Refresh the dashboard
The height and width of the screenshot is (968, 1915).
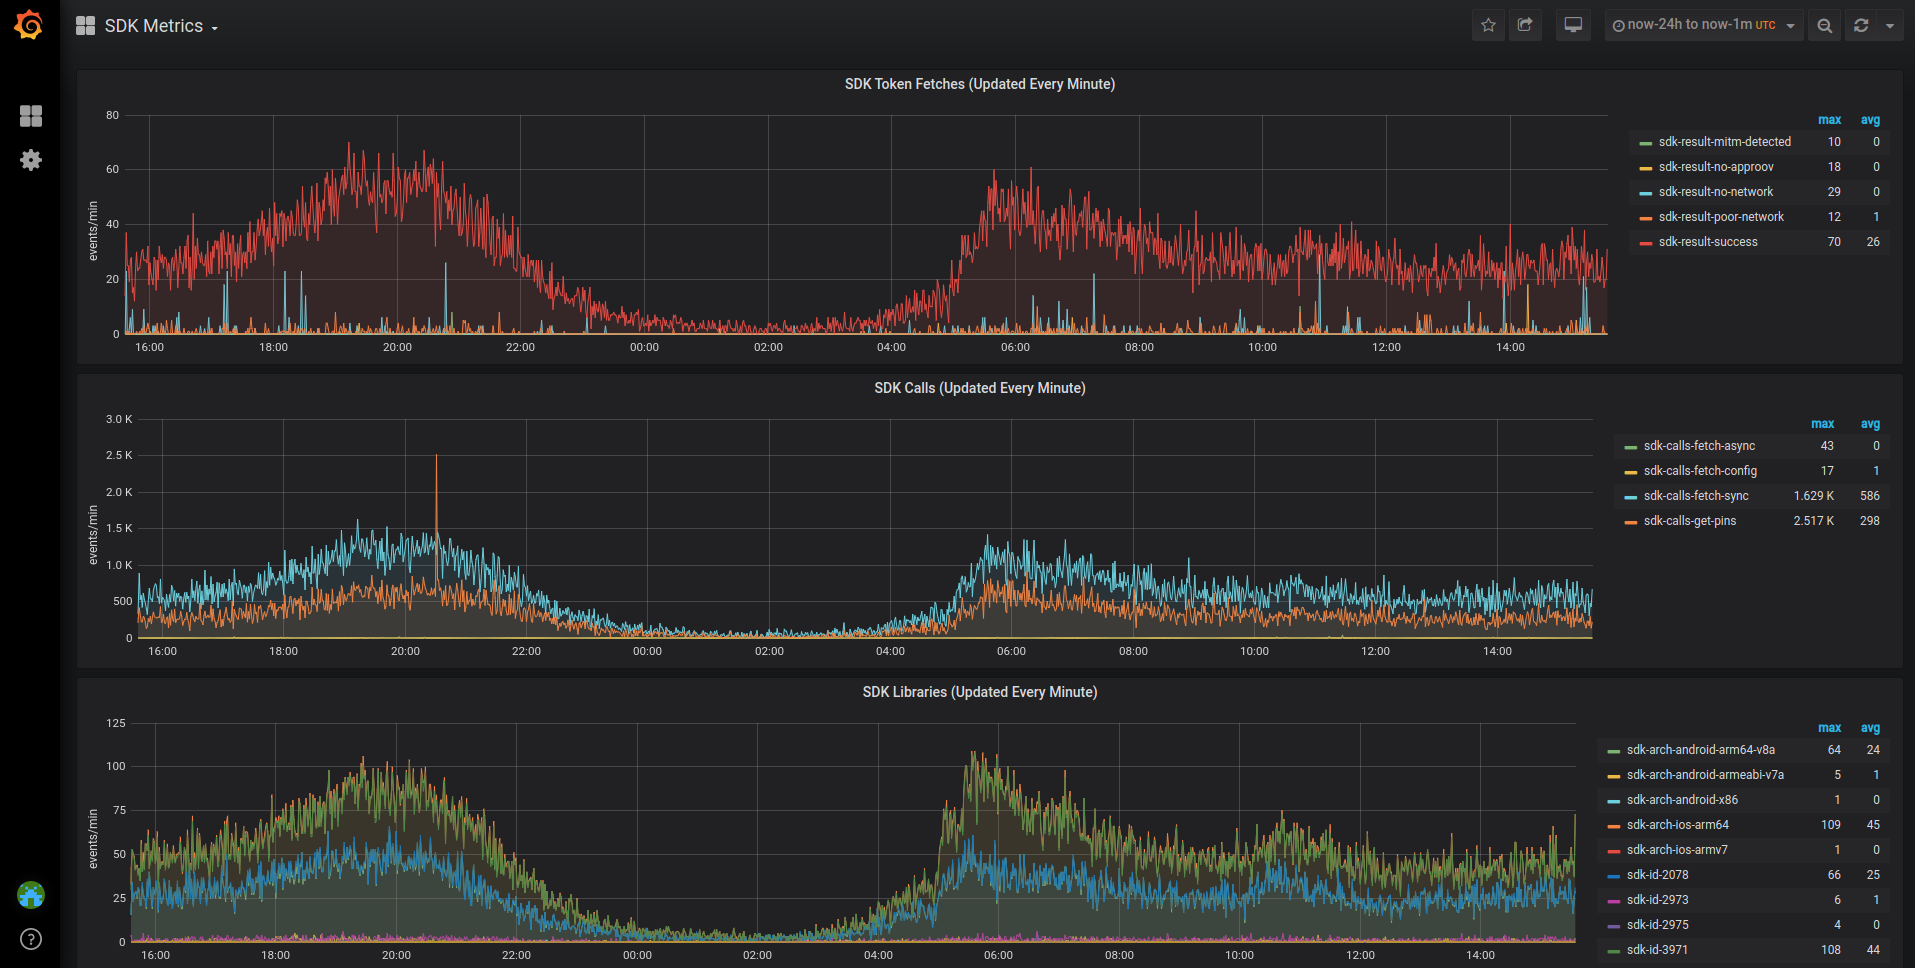1860,25
